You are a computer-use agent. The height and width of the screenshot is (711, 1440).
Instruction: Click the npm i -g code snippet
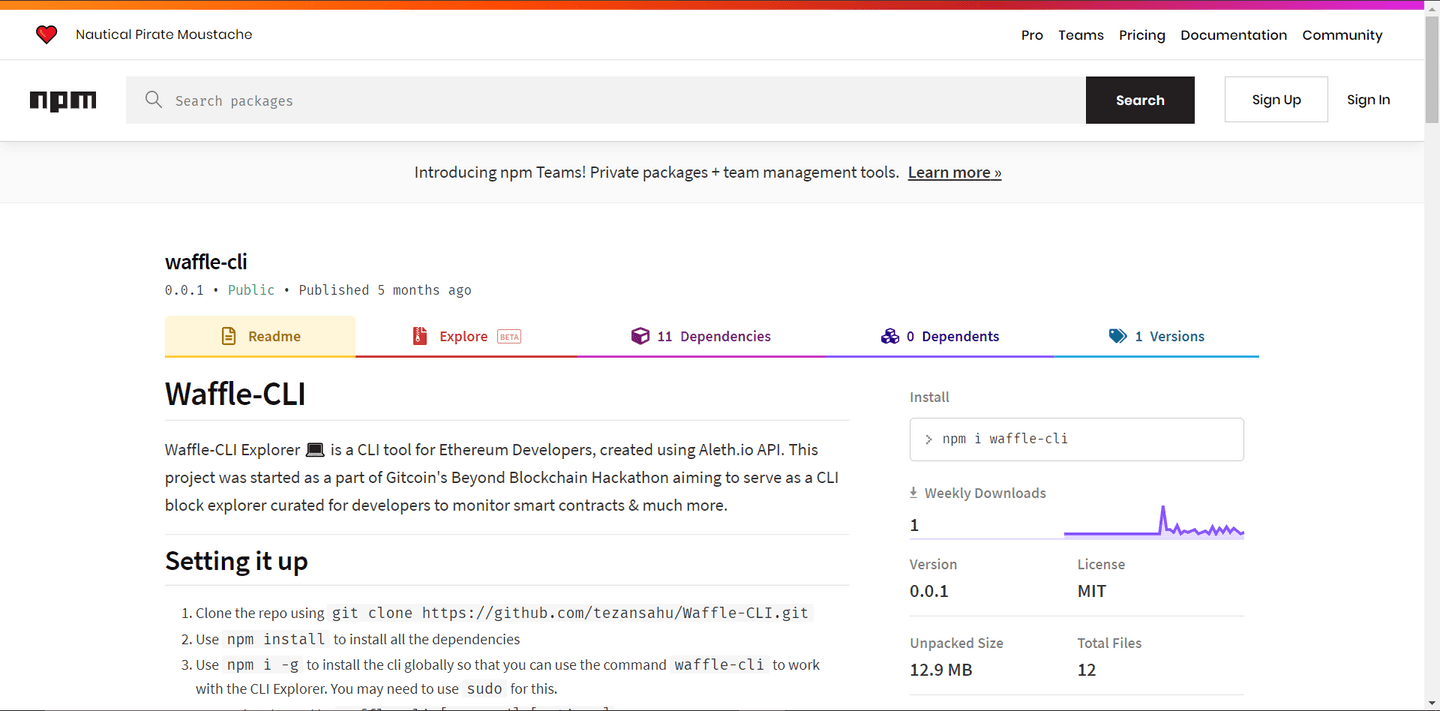(x=263, y=665)
